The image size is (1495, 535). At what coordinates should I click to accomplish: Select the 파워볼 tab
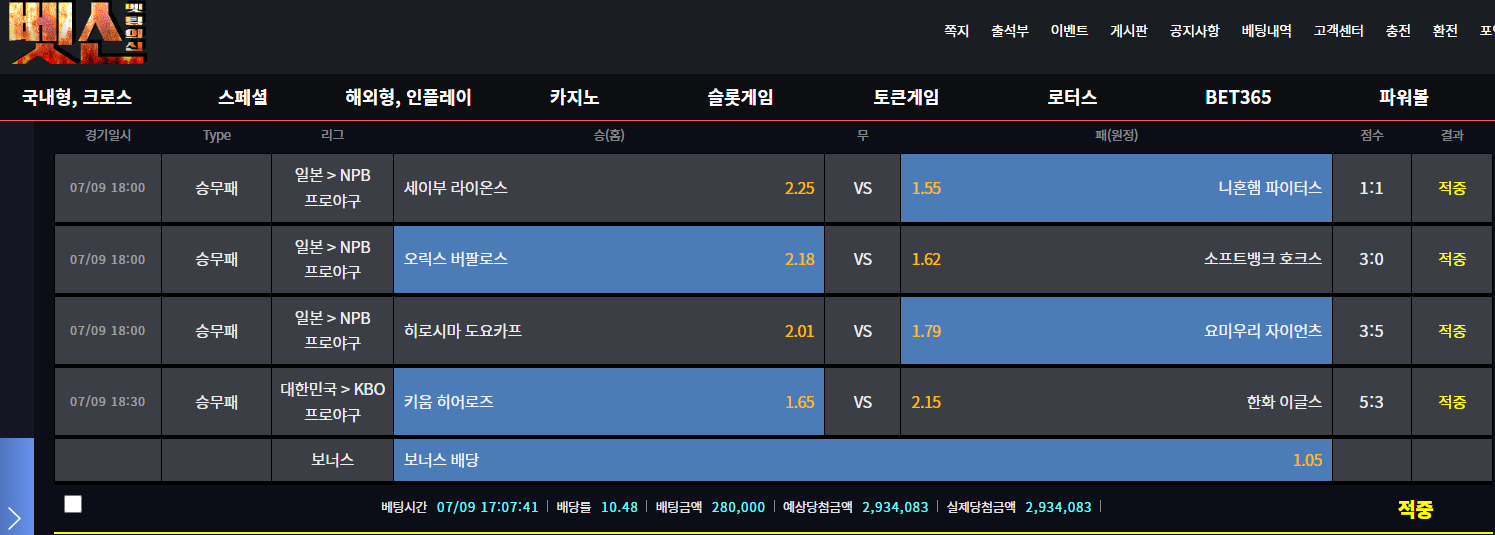[1403, 98]
